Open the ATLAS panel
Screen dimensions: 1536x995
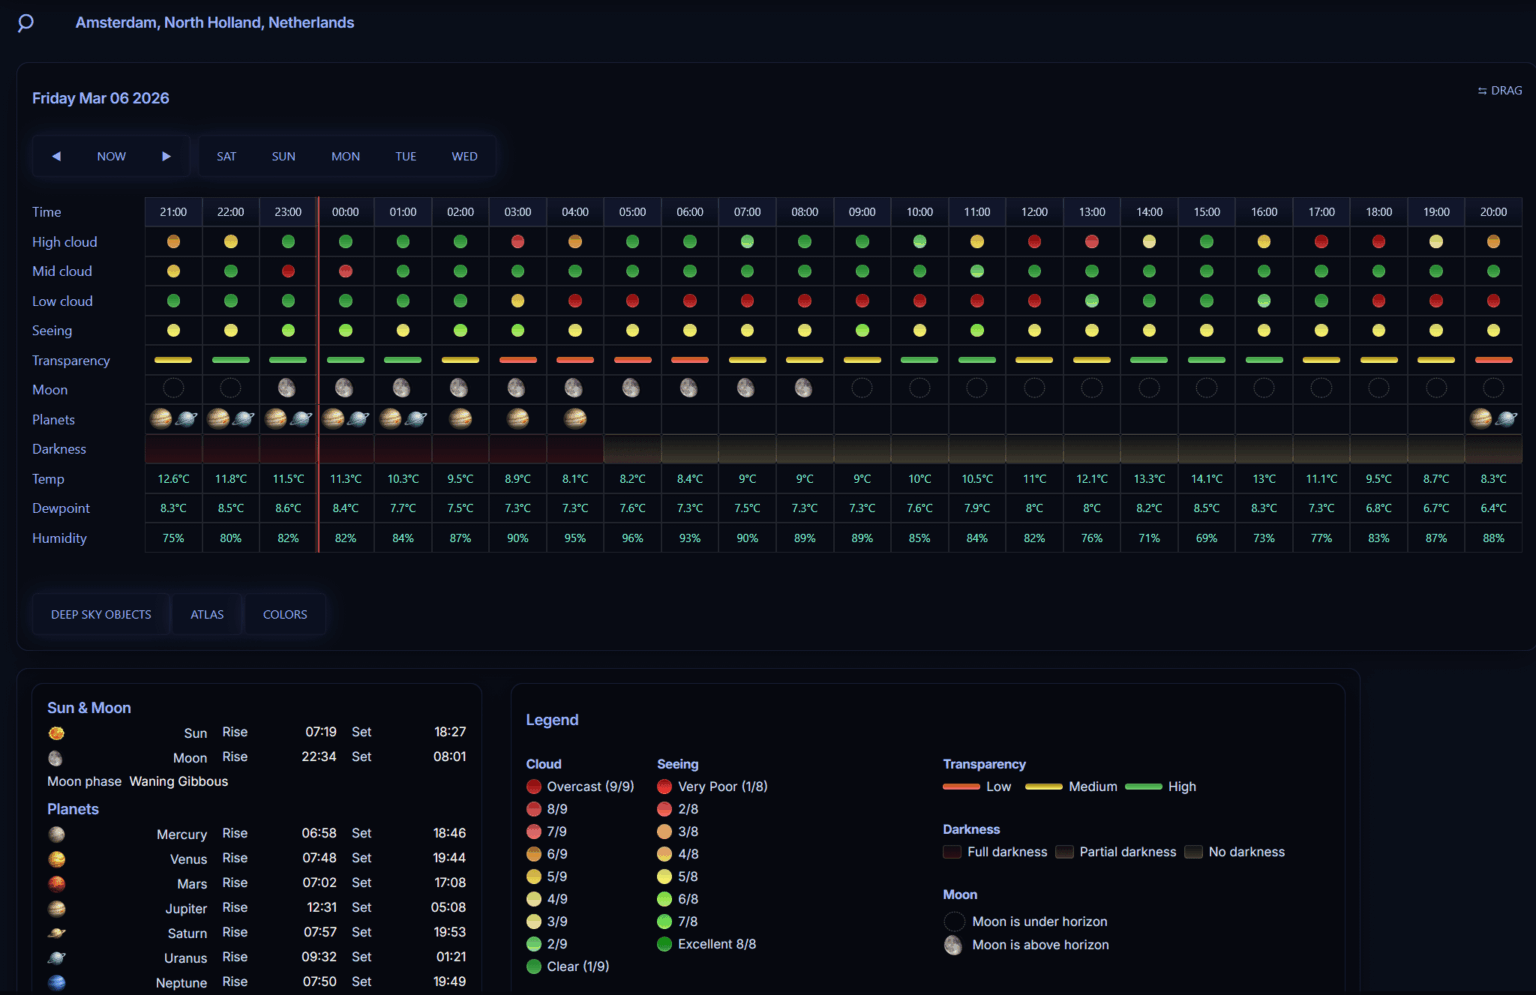(206, 614)
